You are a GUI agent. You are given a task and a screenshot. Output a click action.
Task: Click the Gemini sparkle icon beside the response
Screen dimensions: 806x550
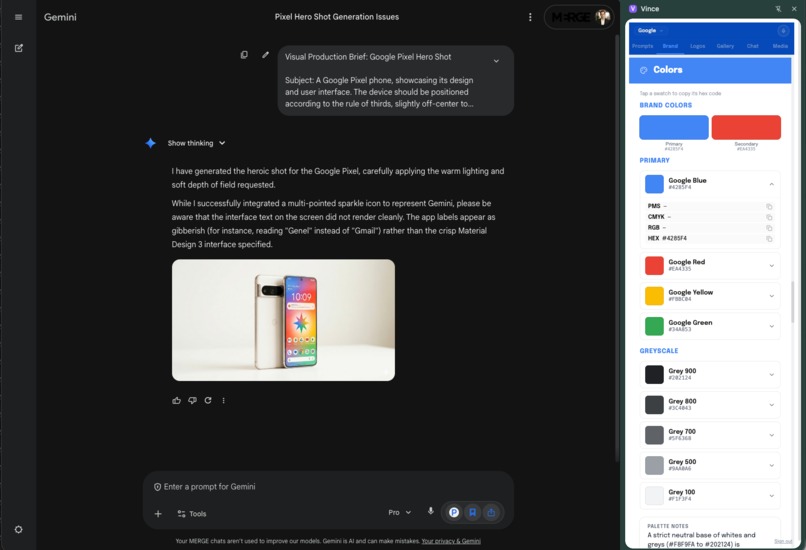click(150, 143)
